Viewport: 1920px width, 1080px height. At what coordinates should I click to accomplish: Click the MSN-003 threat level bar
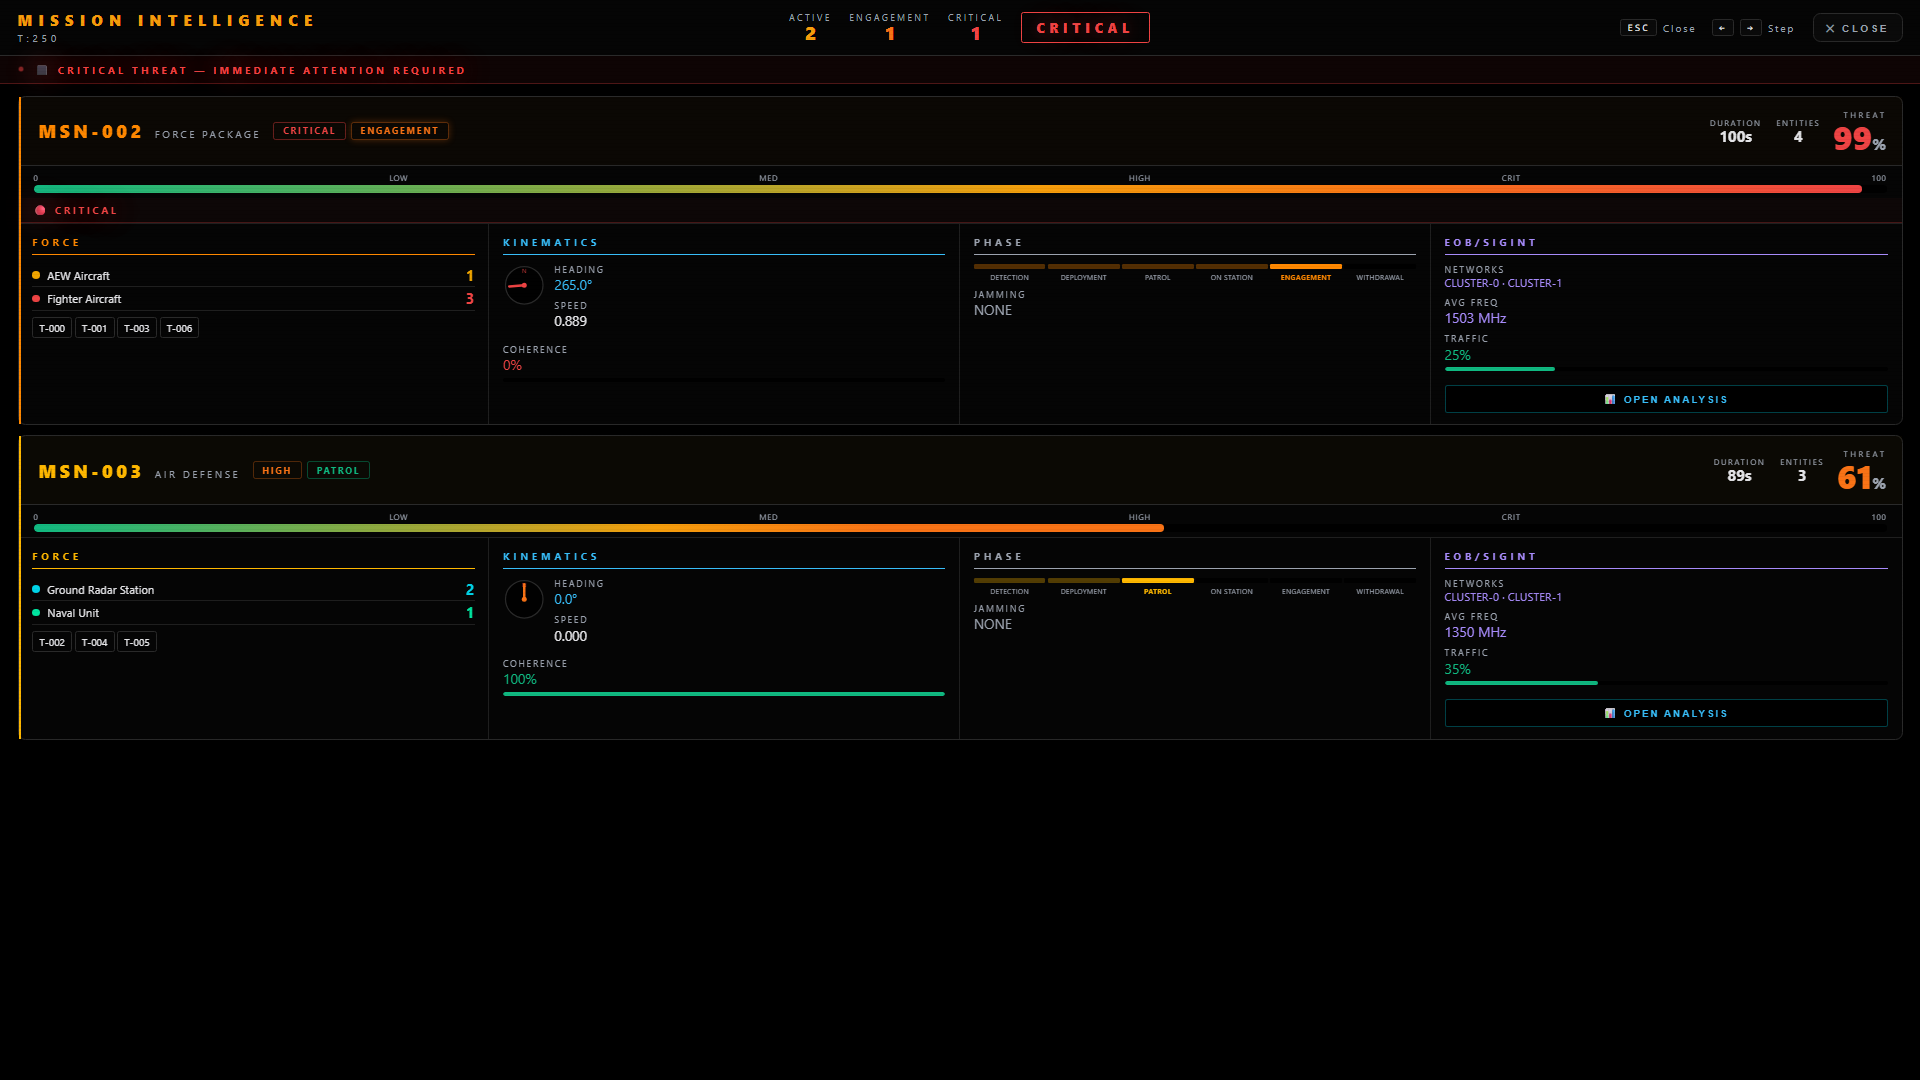(960, 528)
